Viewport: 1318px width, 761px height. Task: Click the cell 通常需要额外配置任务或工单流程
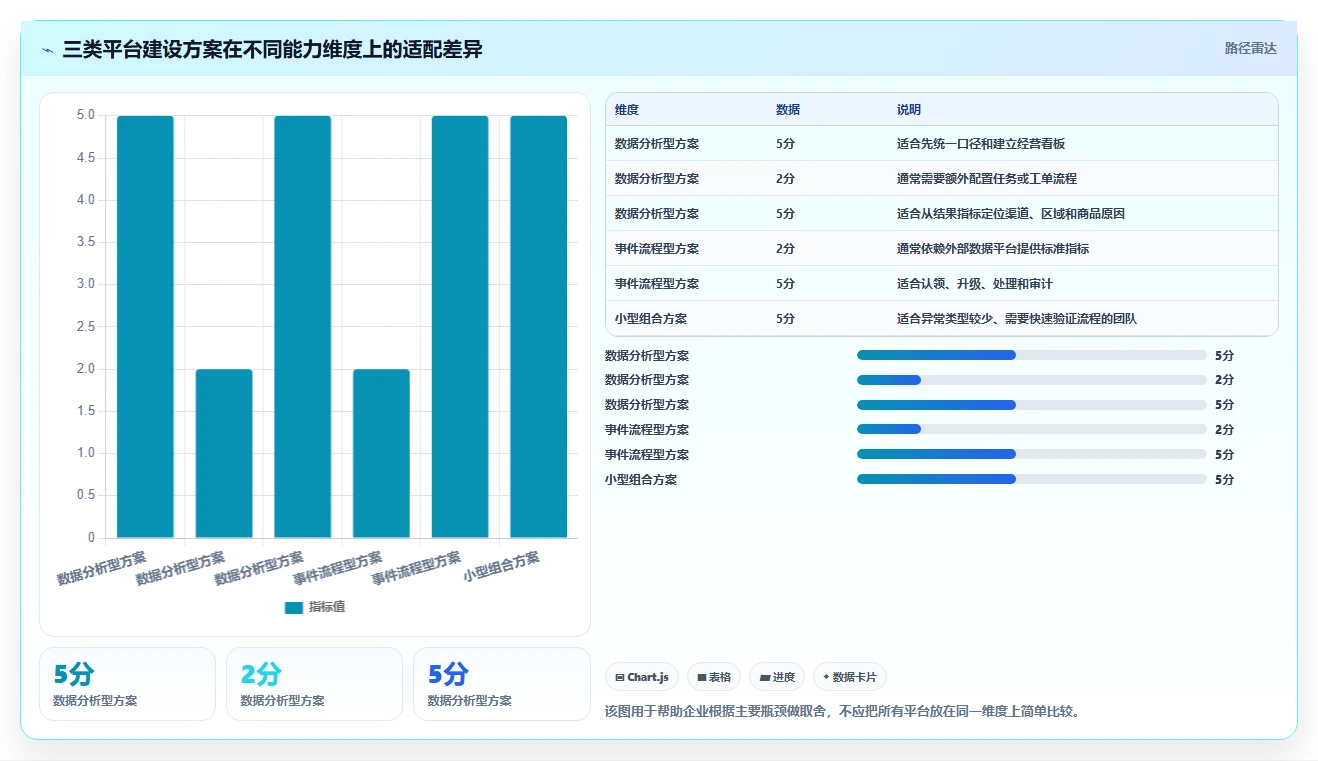(987, 179)
